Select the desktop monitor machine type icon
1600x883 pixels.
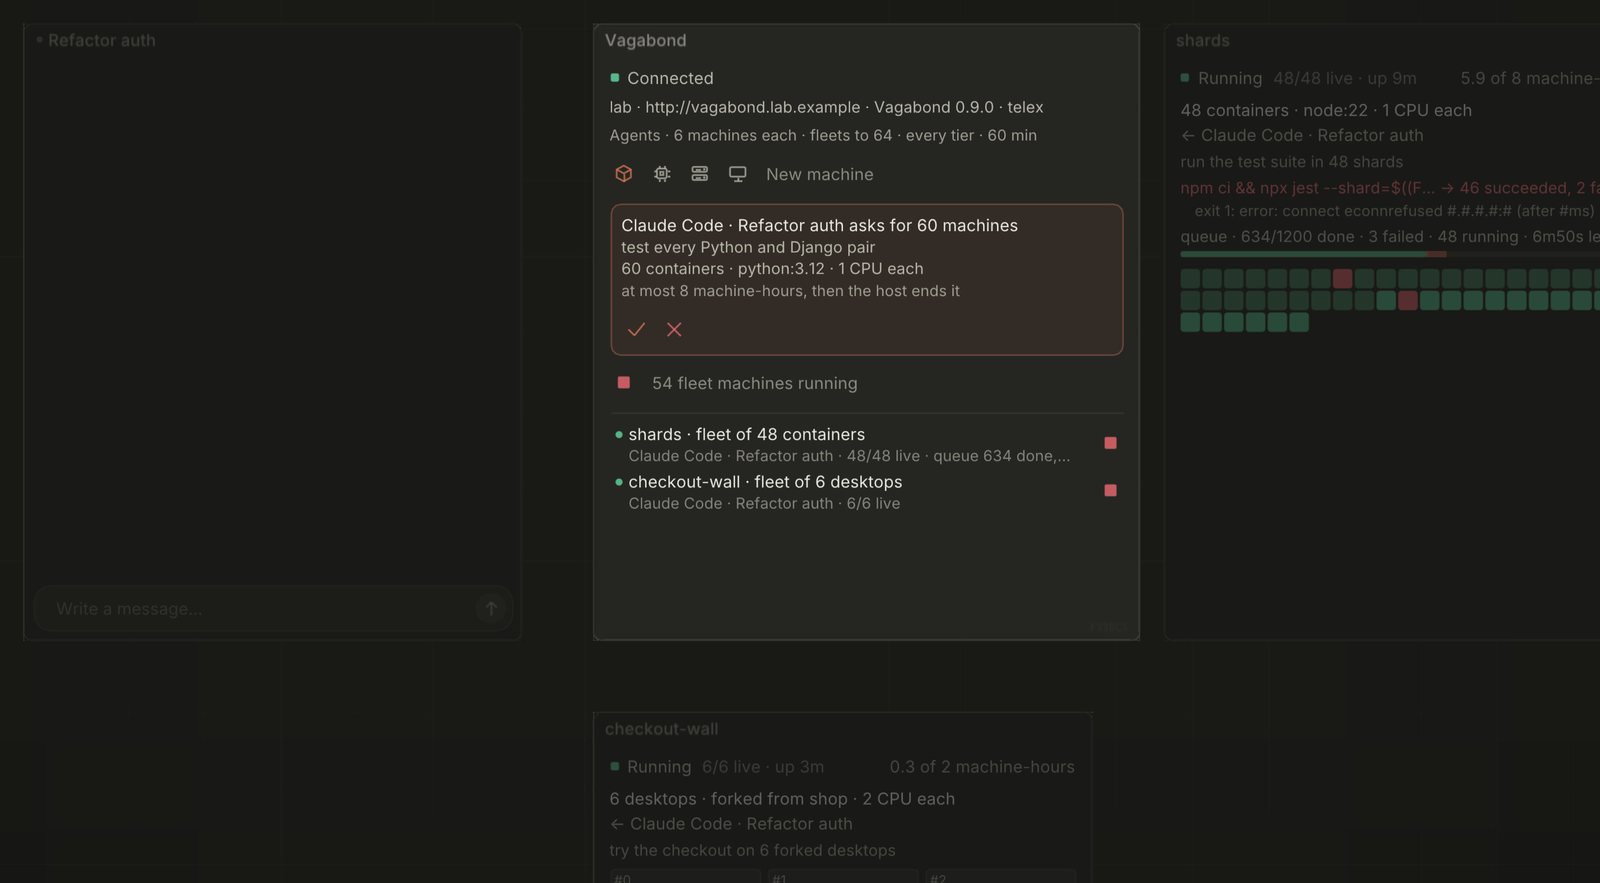(x=738, y=174)
